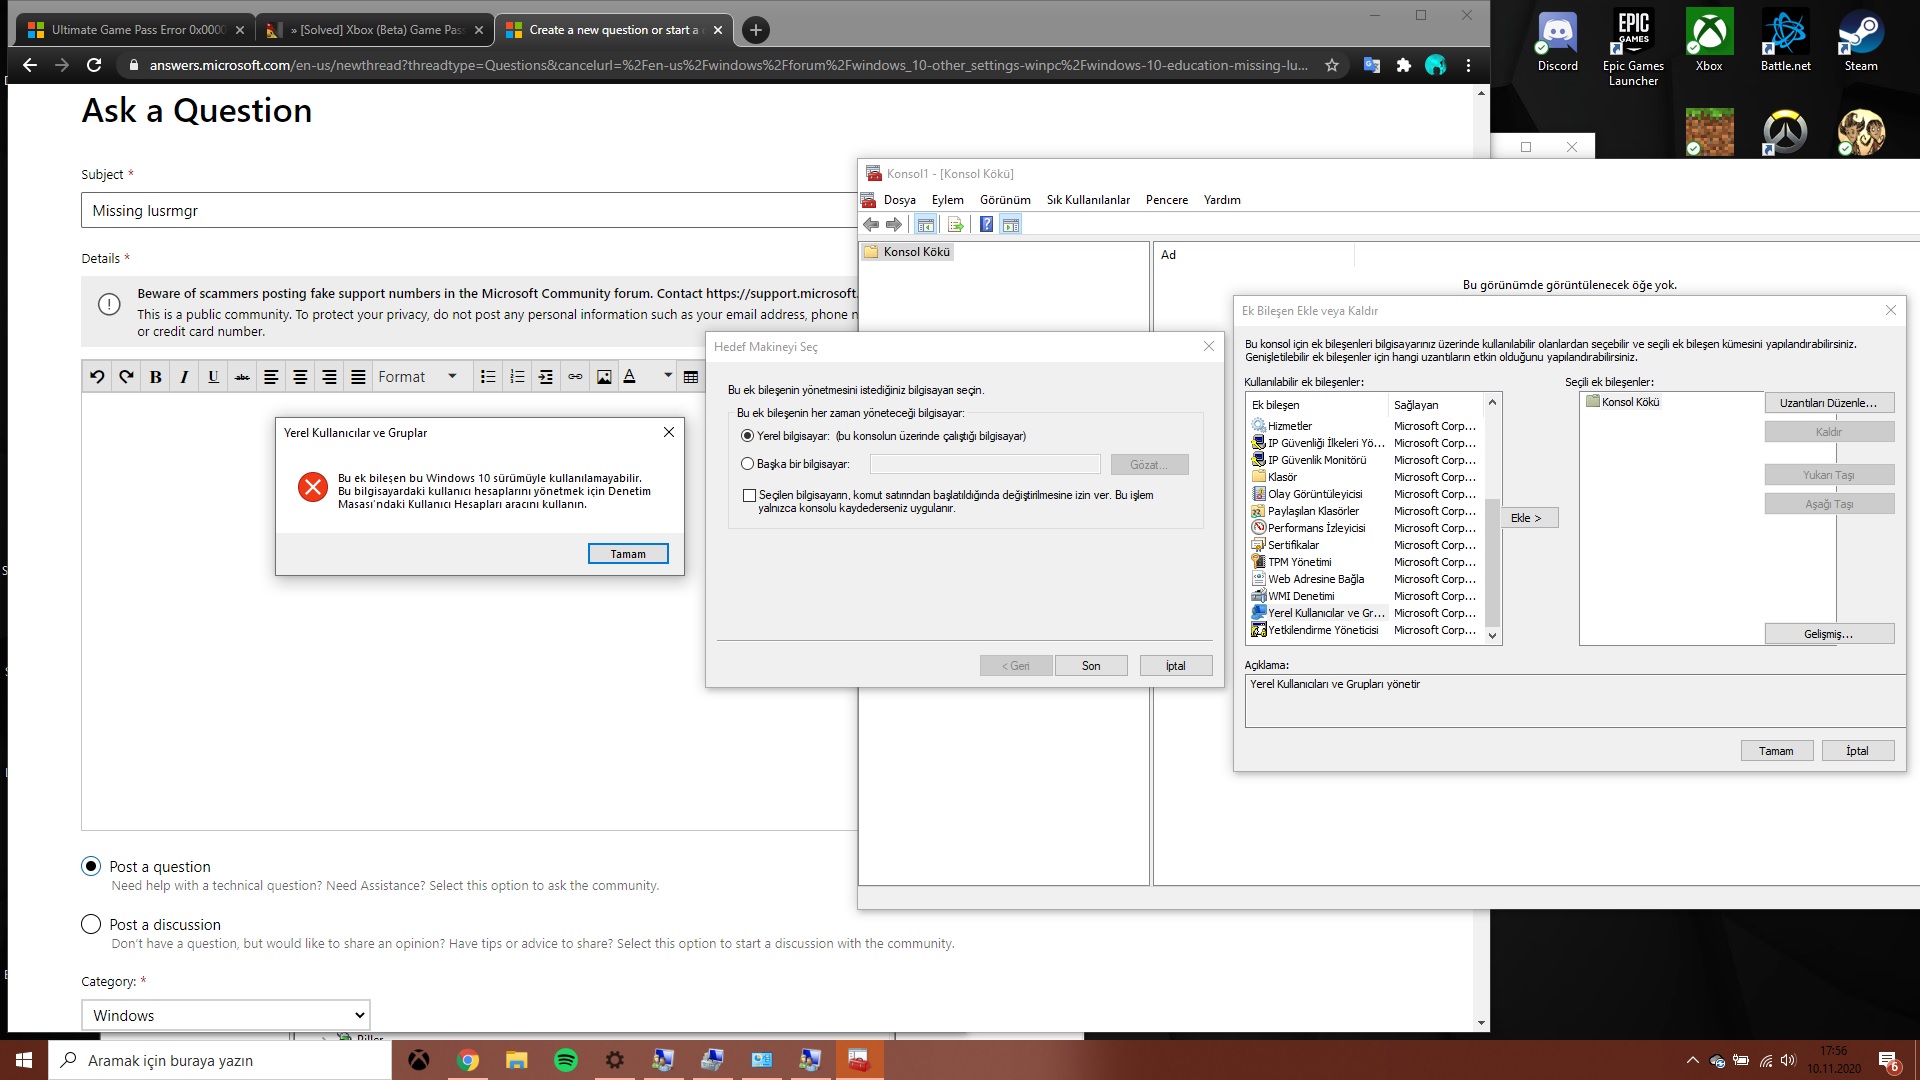
Task: Click the WMI Denetimi snap-in icon
Action: (1257, 596)
